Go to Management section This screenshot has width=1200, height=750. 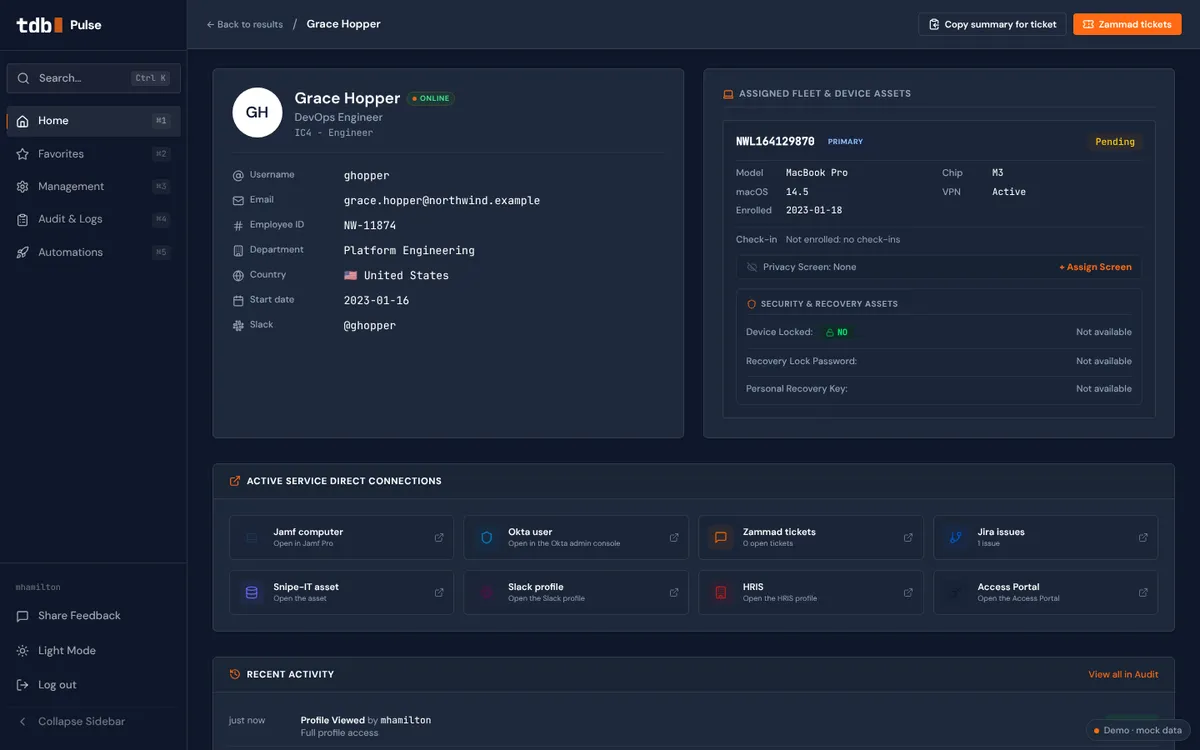[x=93, y=186]
